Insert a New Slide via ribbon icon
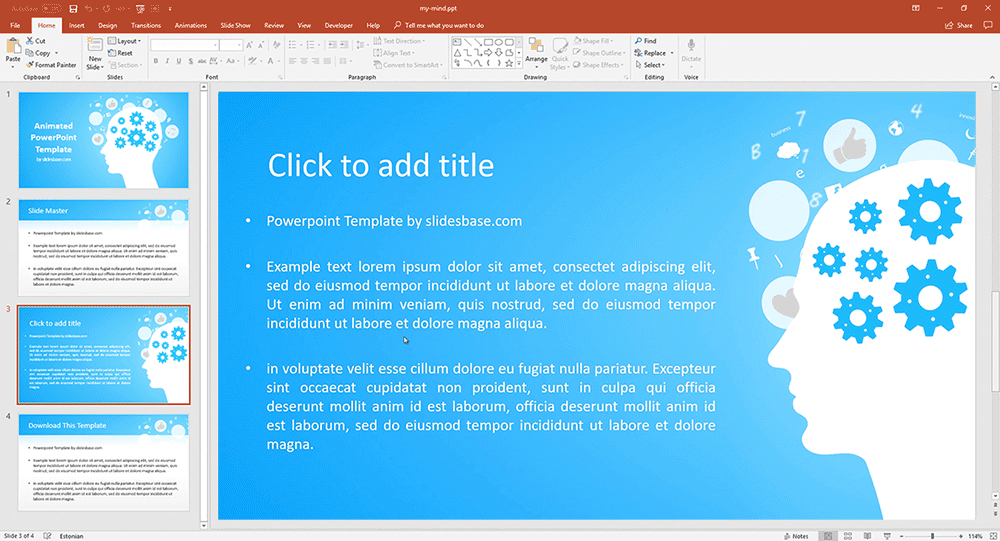Screen dimensions: 1000x541 [x=95, y=49]
